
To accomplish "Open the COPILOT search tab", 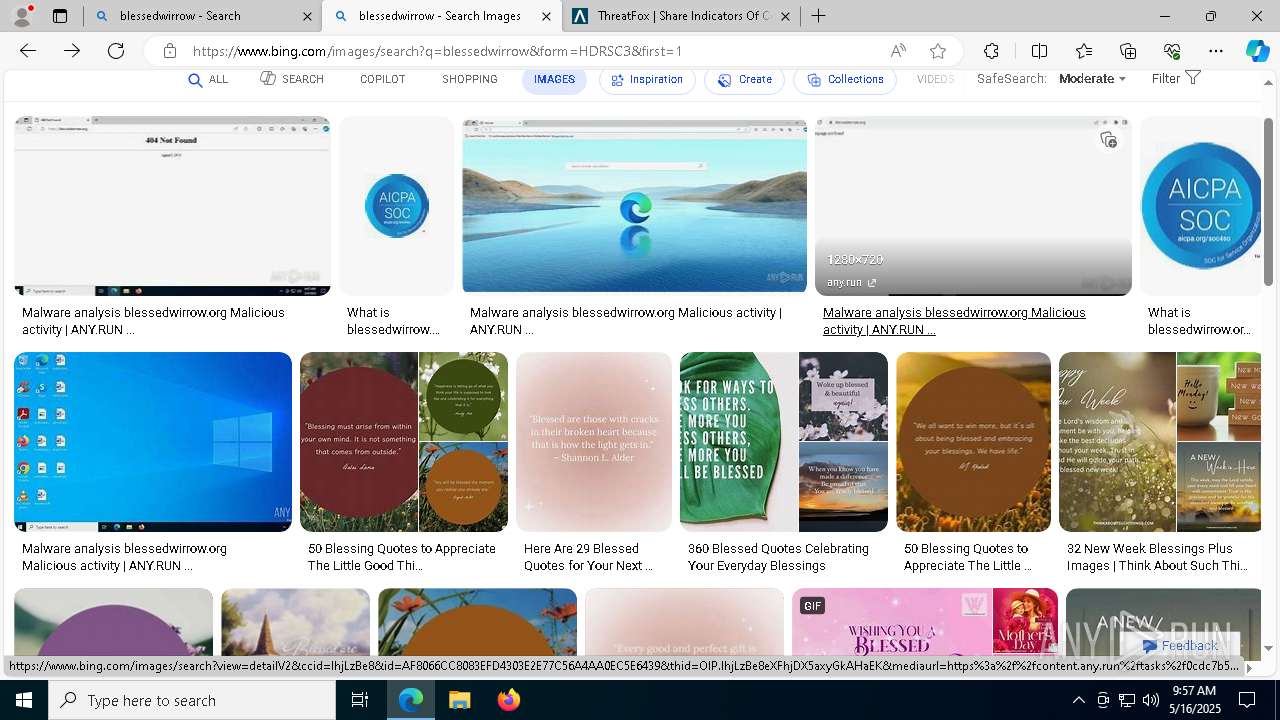I will (383, 80).
